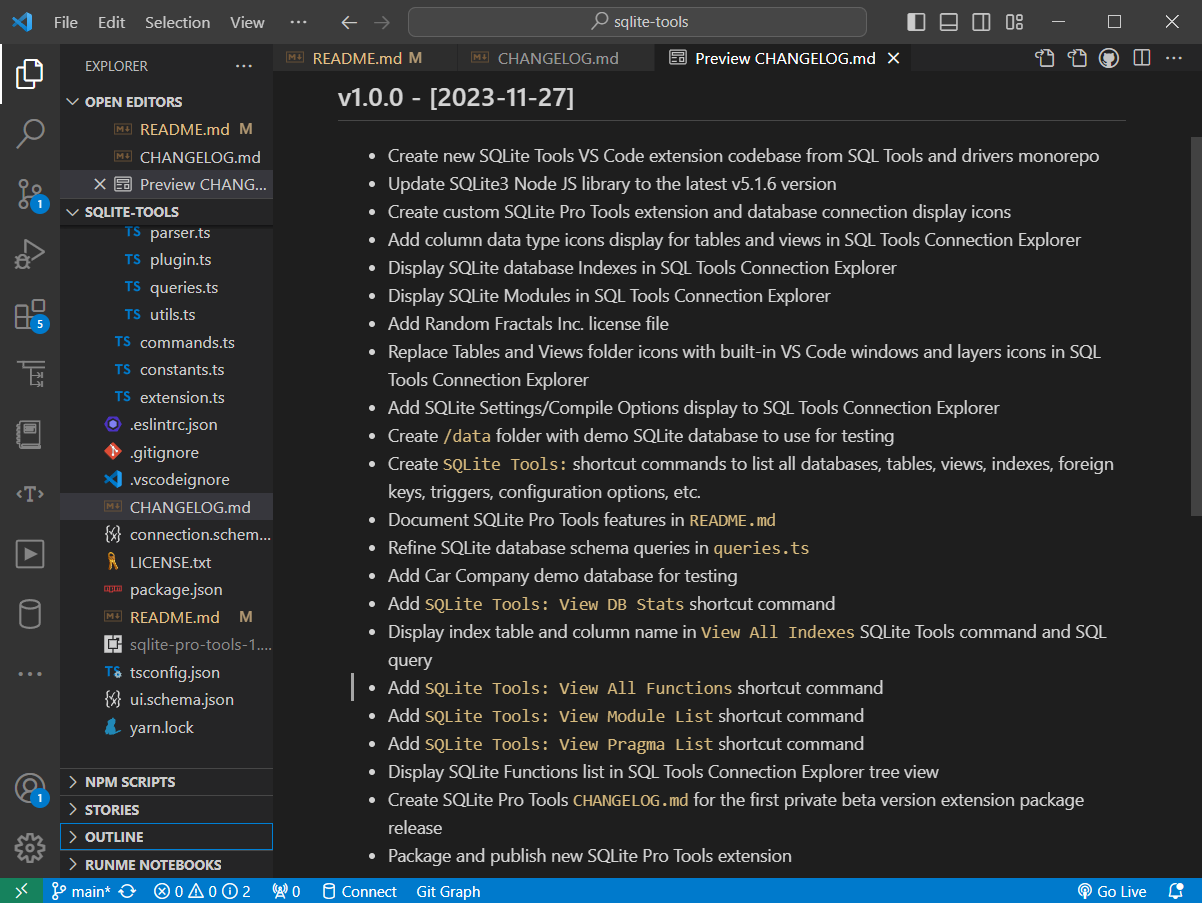Click the VS Code logo in title bar
1202x903 pixels.
pyautogui.click(x=23, y=21)
